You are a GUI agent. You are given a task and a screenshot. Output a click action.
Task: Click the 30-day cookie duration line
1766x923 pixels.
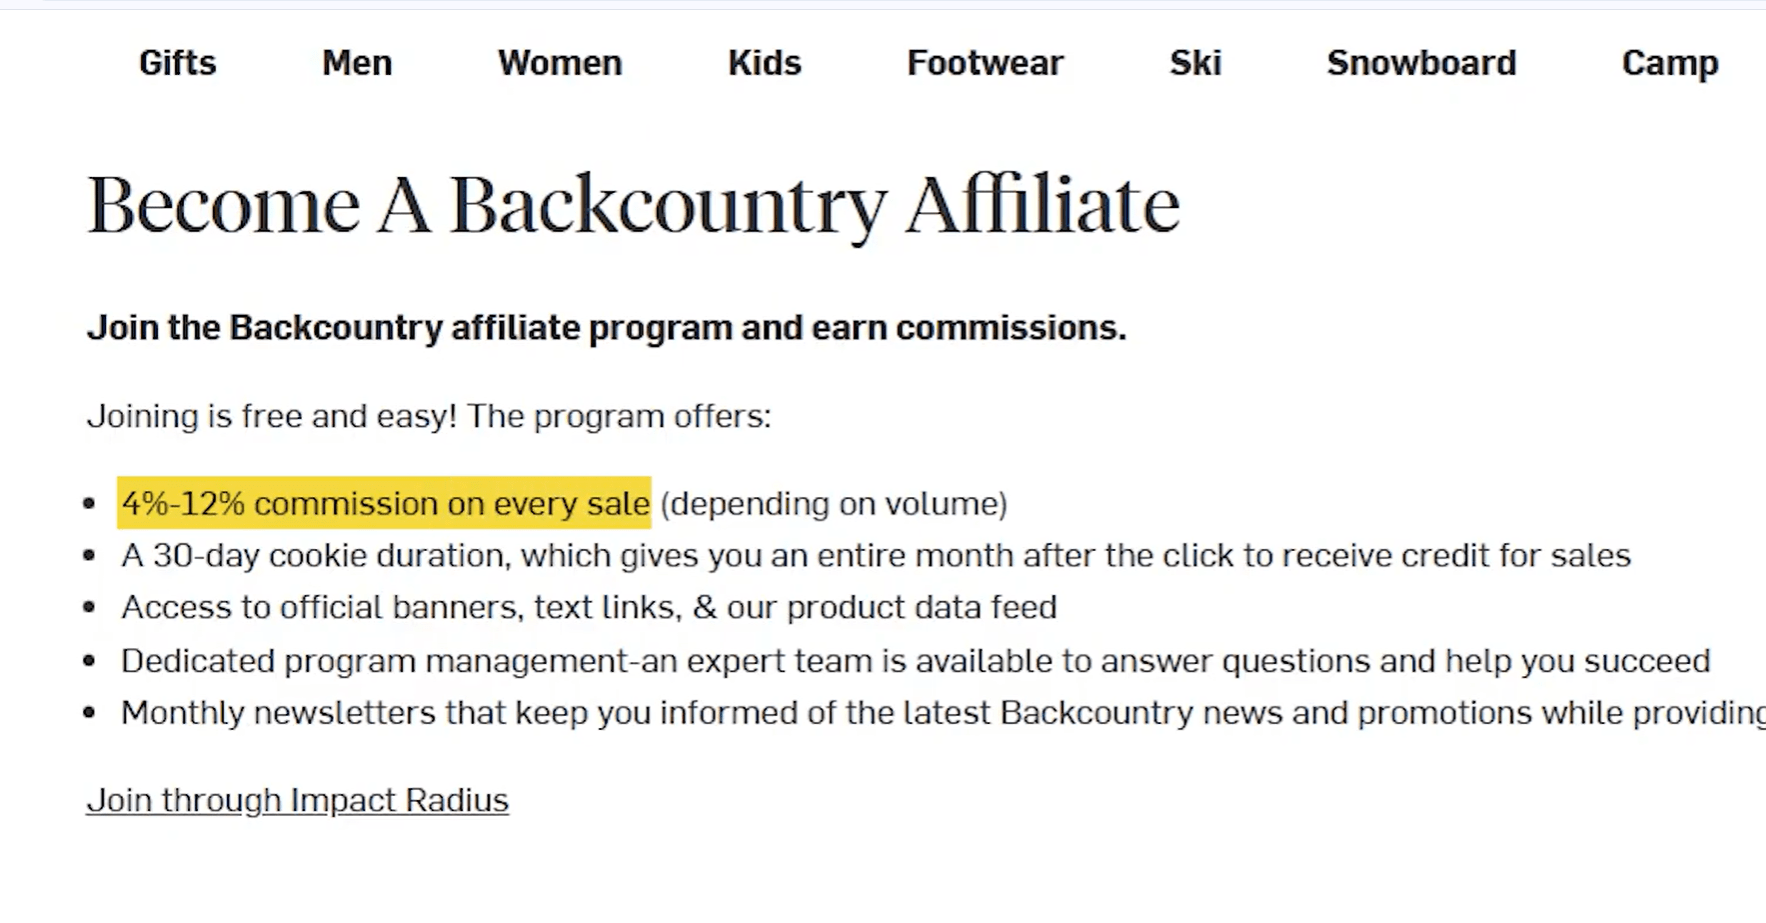point(875,555)
